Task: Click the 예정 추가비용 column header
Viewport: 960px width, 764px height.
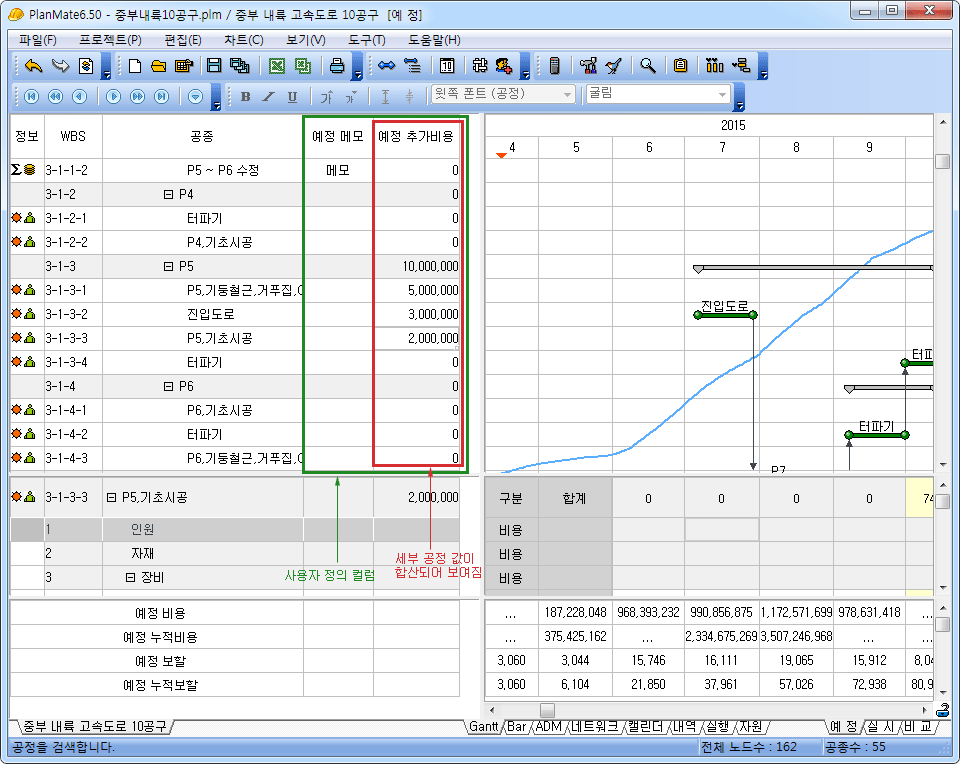Action: tap(417, 136)
